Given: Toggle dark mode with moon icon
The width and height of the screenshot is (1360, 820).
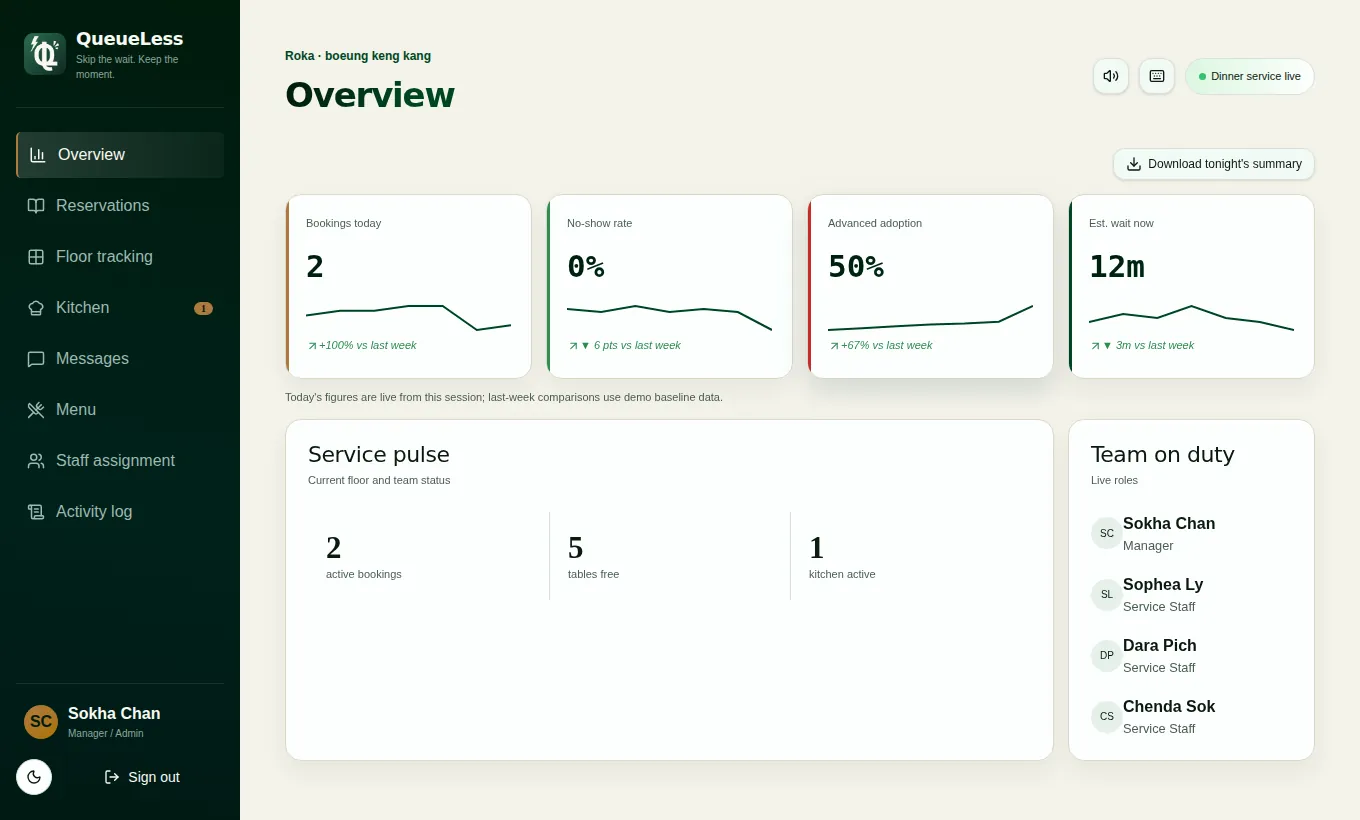Looking at the screenshot, I should (34, 777).
